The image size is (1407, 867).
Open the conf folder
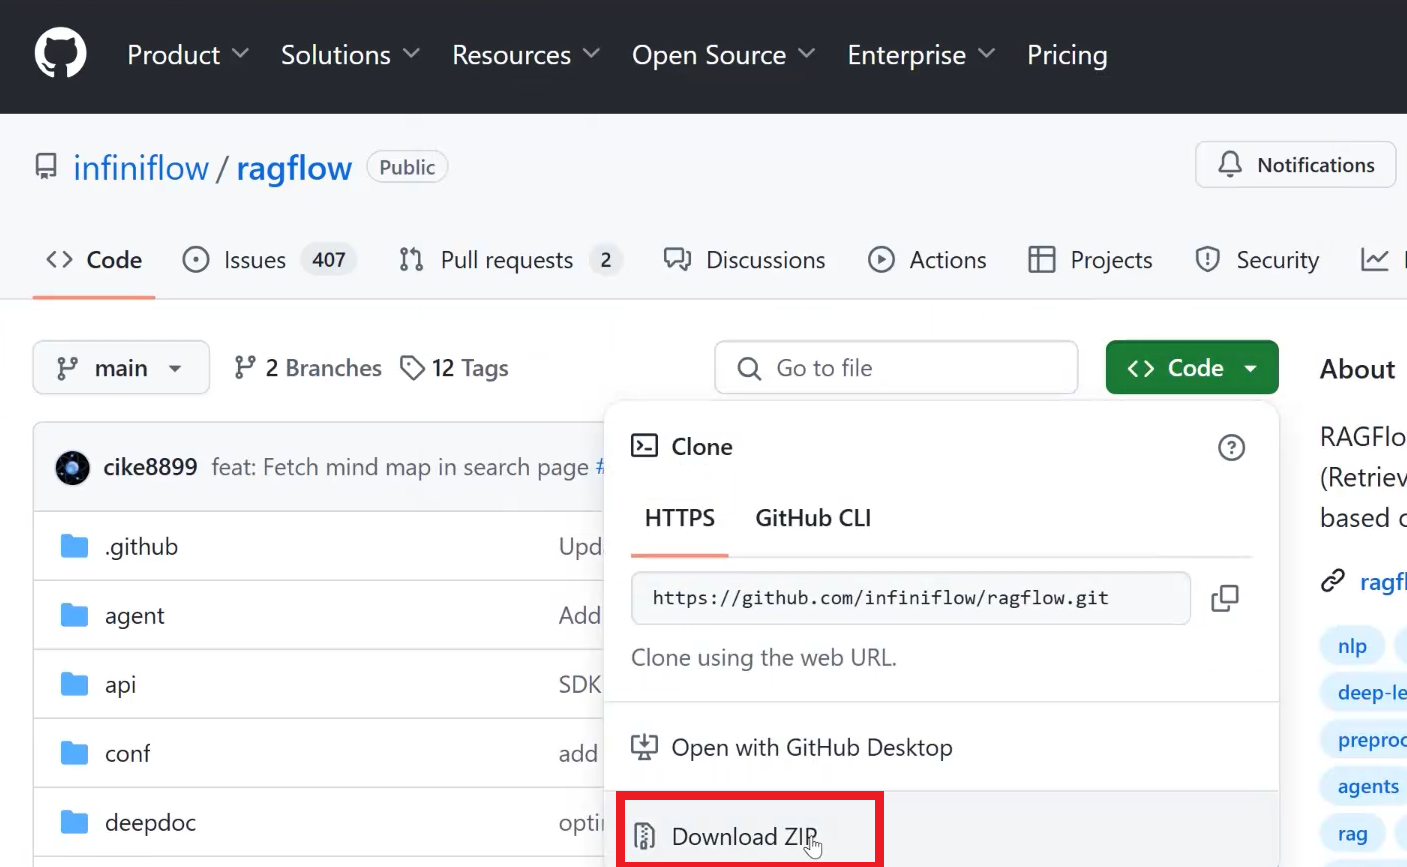point(127,753)
